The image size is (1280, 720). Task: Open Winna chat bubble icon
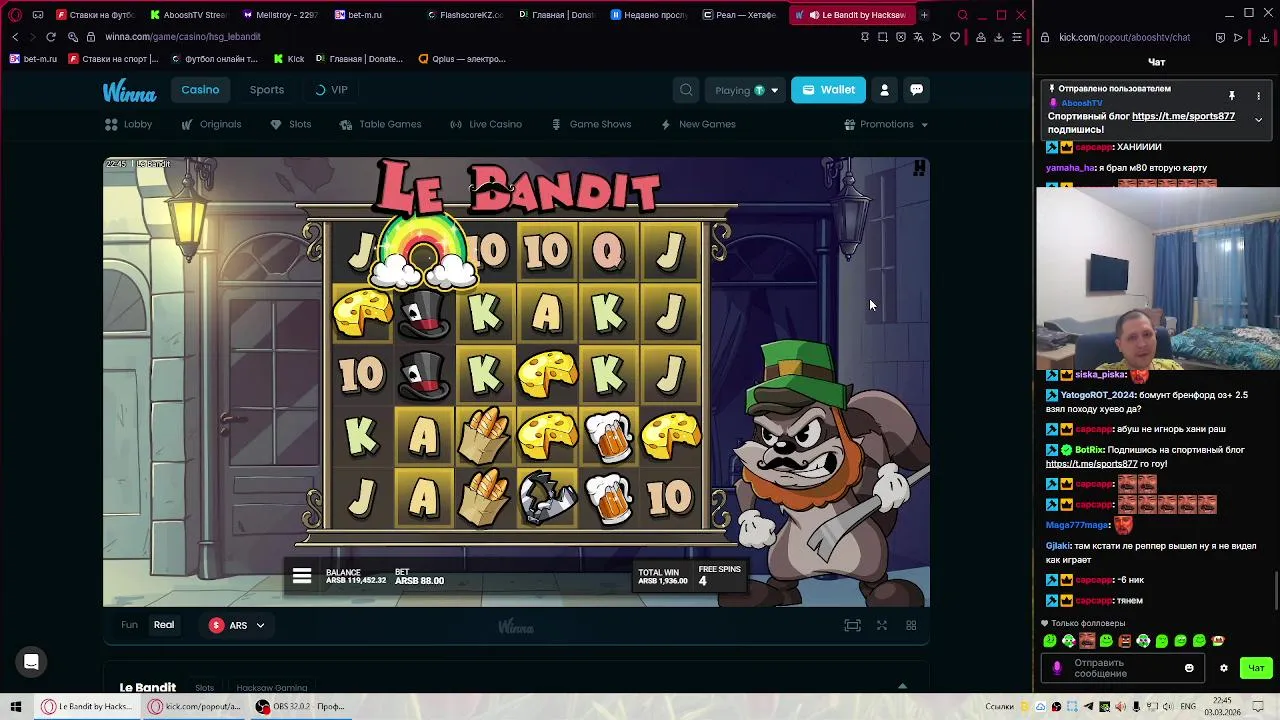(916, 90)
